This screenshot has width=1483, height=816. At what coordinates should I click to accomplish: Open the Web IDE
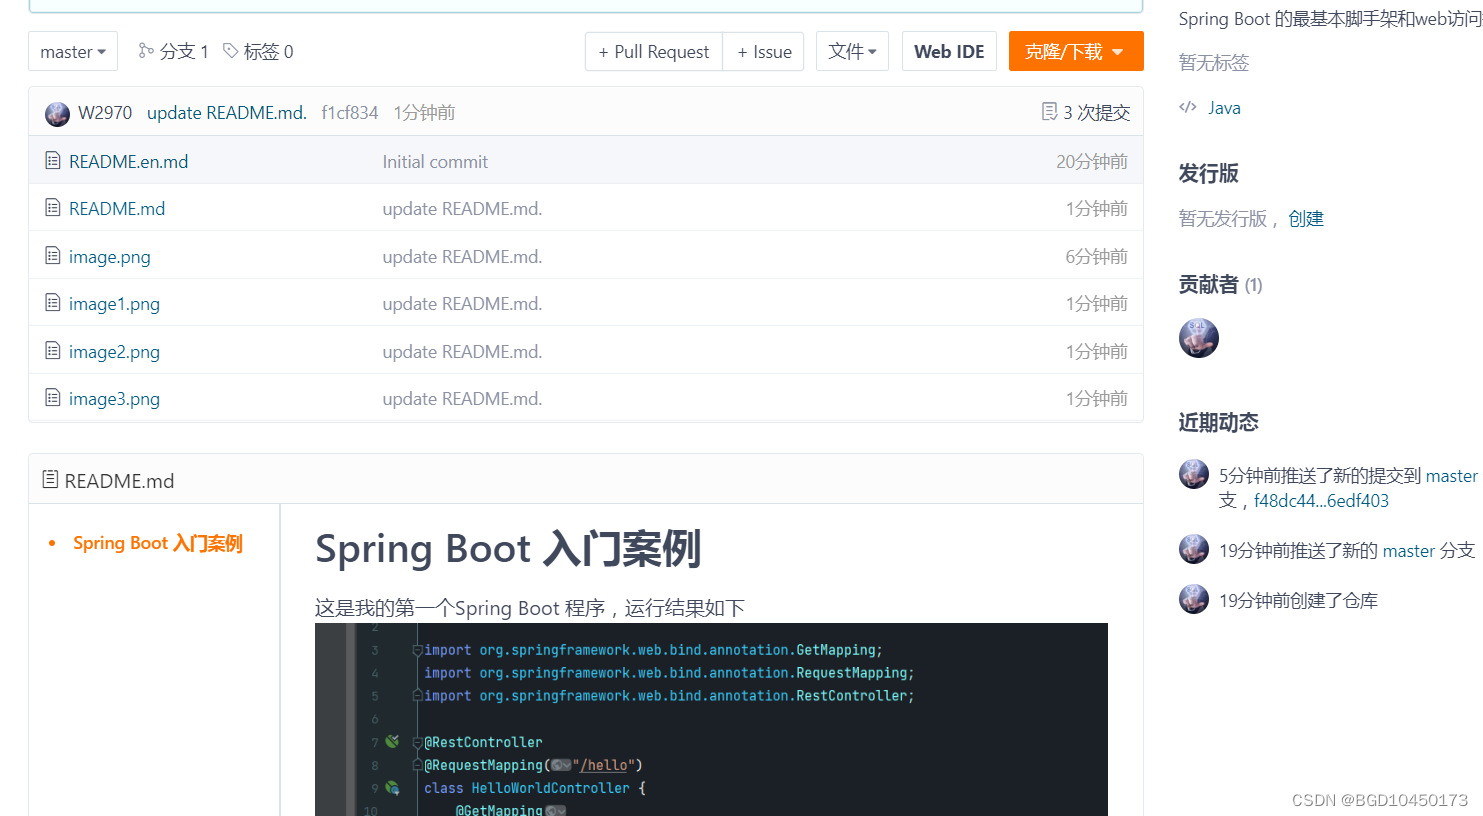tap(949, 51)
